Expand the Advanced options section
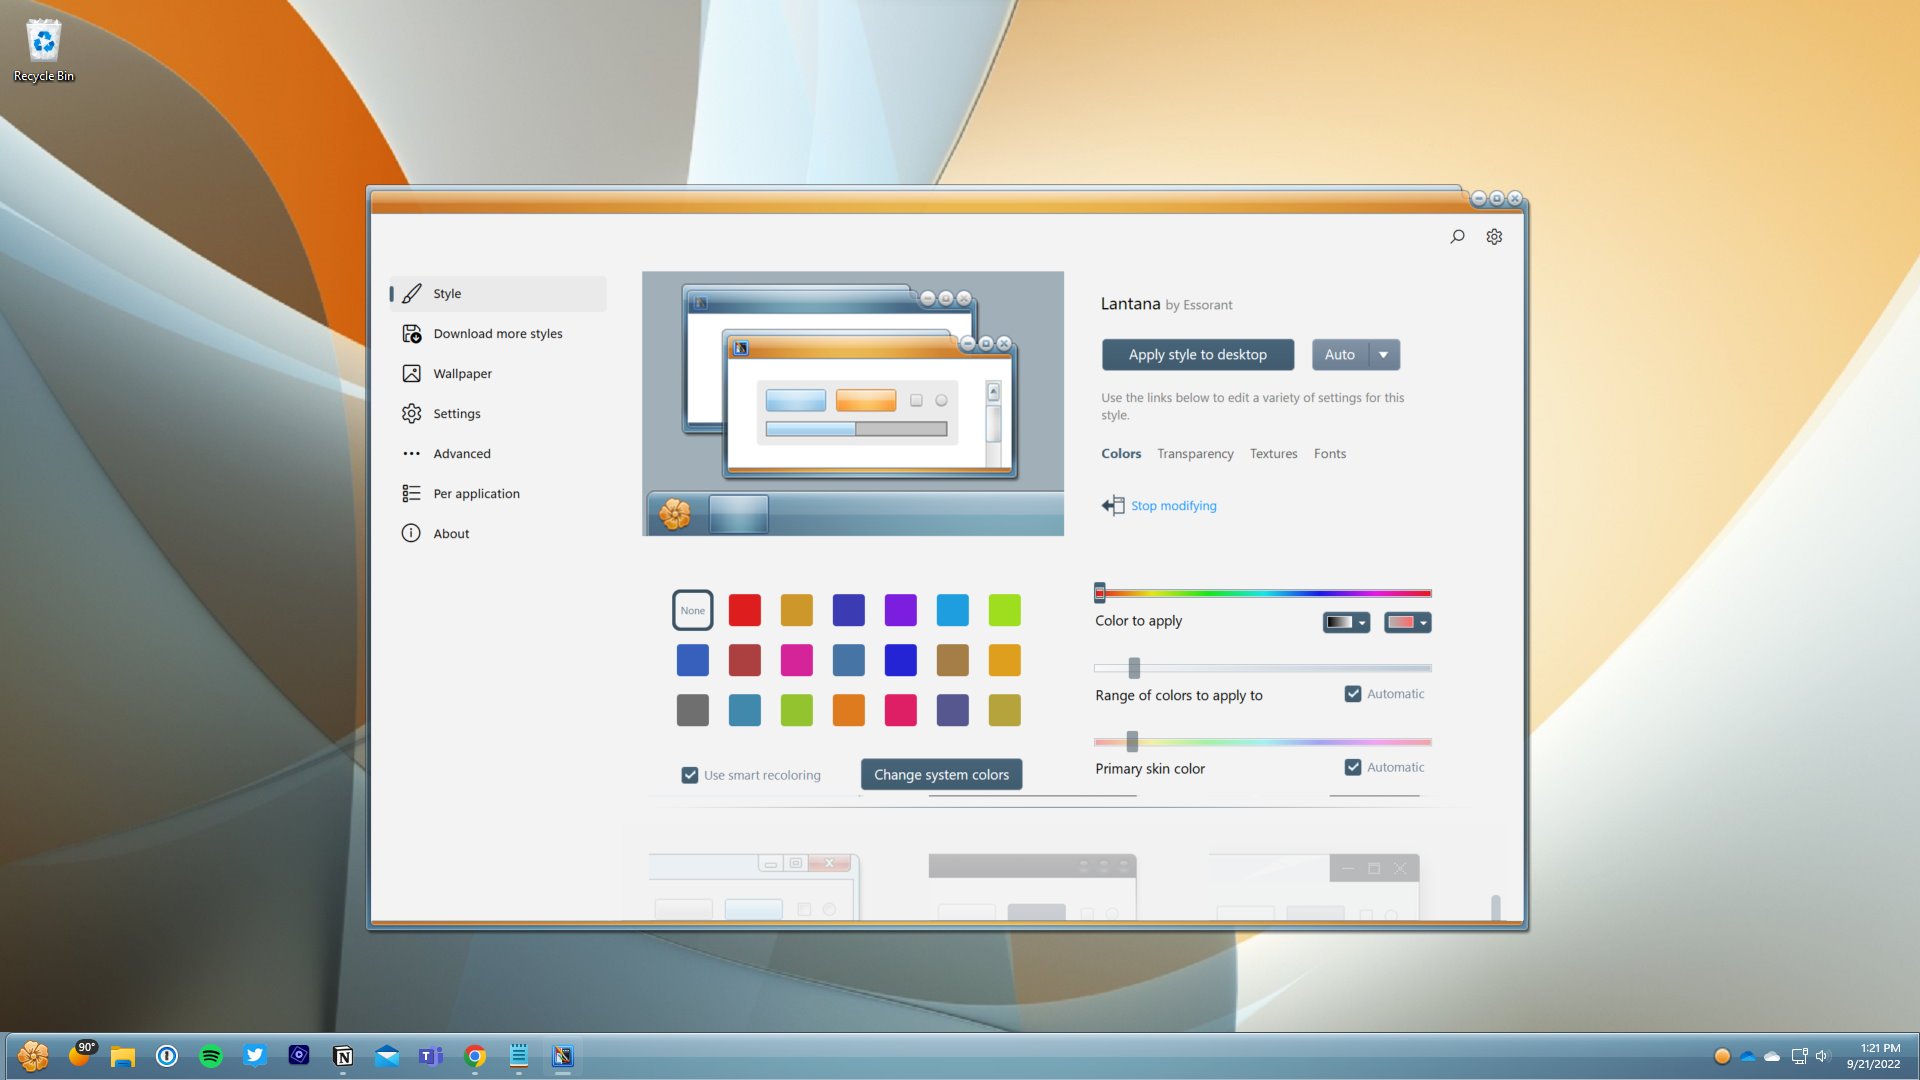 coord(462,452)
